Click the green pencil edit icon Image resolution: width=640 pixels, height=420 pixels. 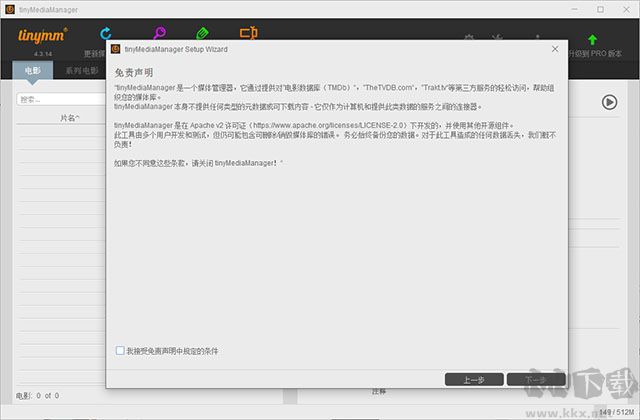tap(203, 35)
